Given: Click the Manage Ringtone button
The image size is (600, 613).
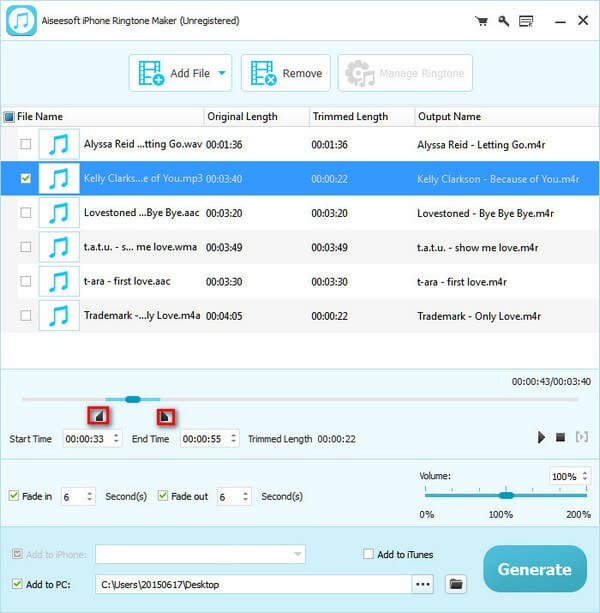Looking at the screenshot, I should [x=405, y=73].
